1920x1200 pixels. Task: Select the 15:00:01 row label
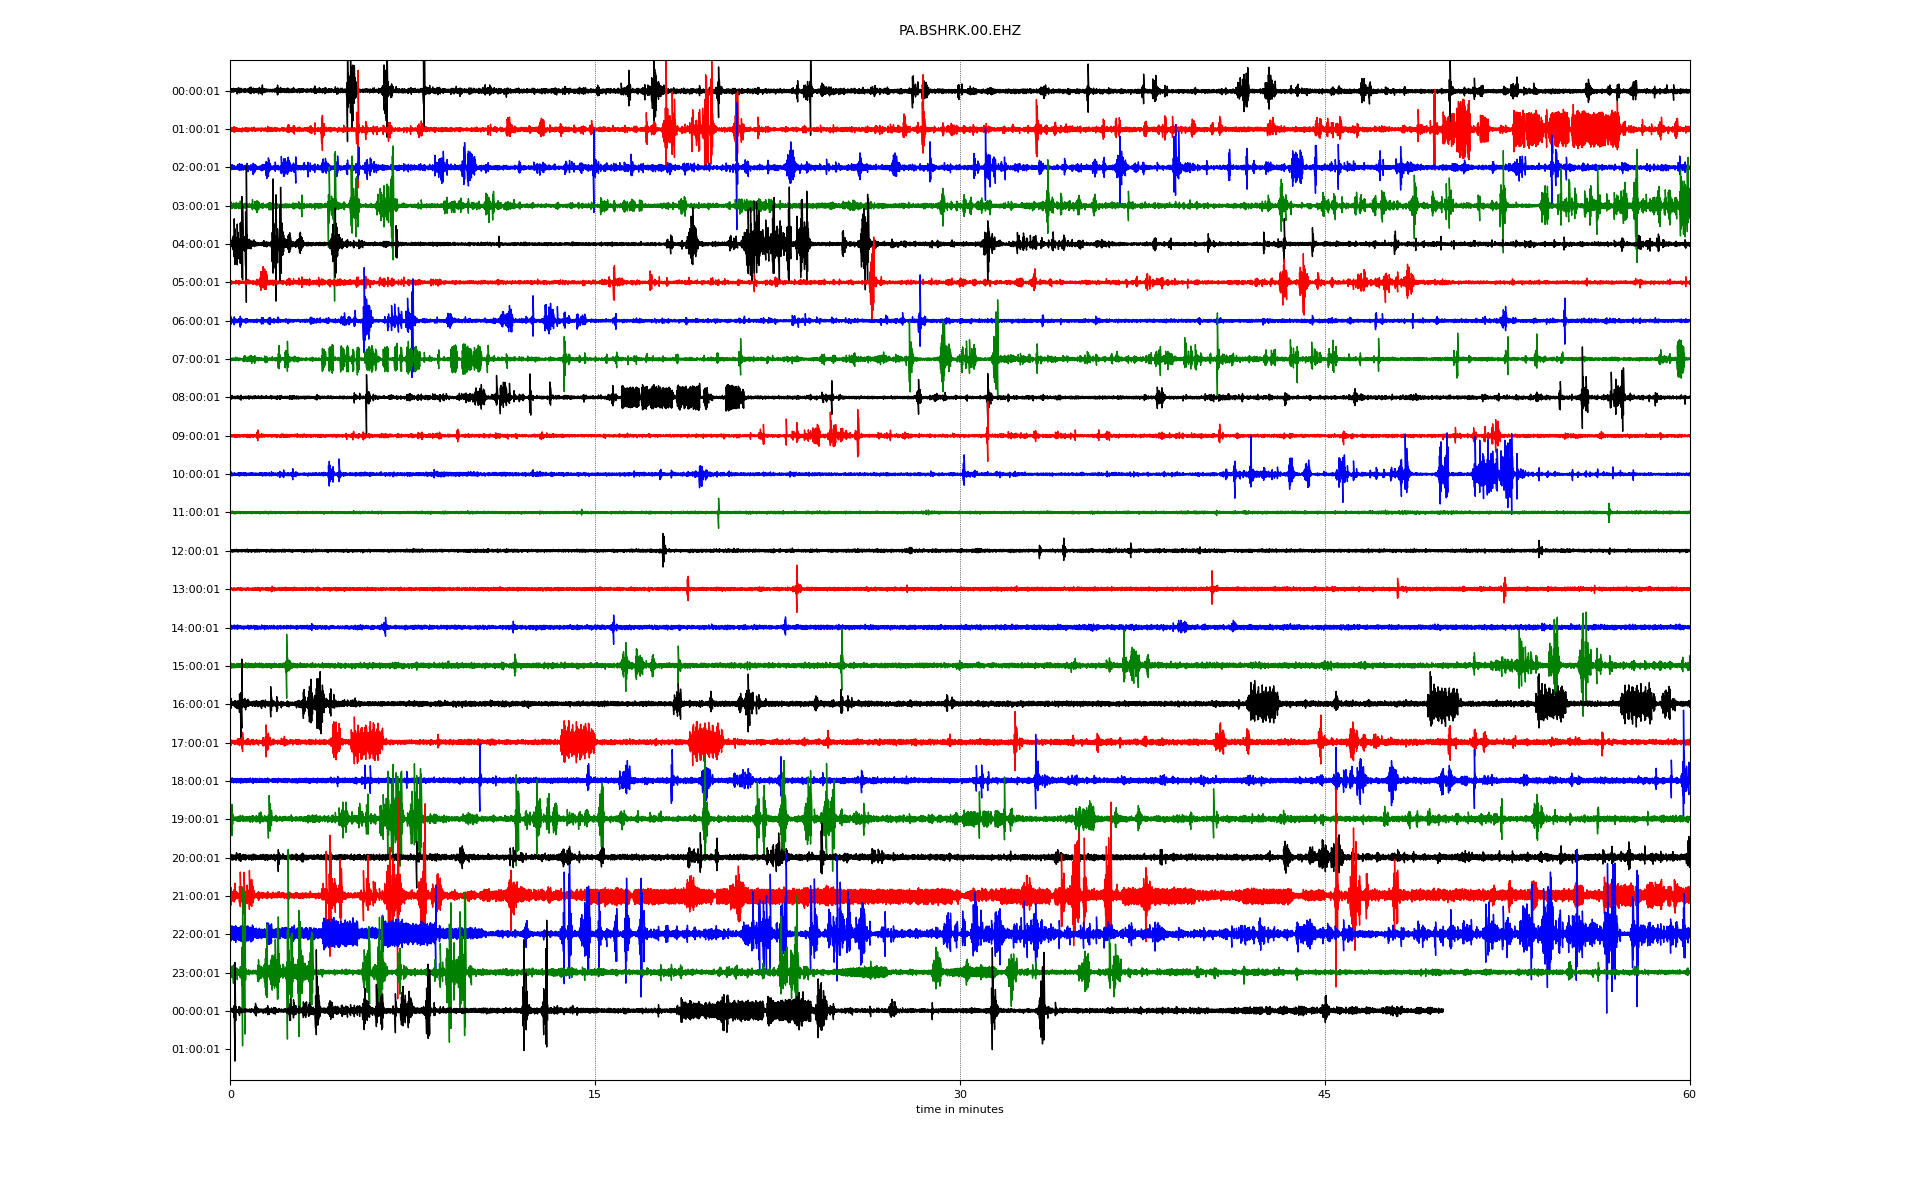[196, 667]
